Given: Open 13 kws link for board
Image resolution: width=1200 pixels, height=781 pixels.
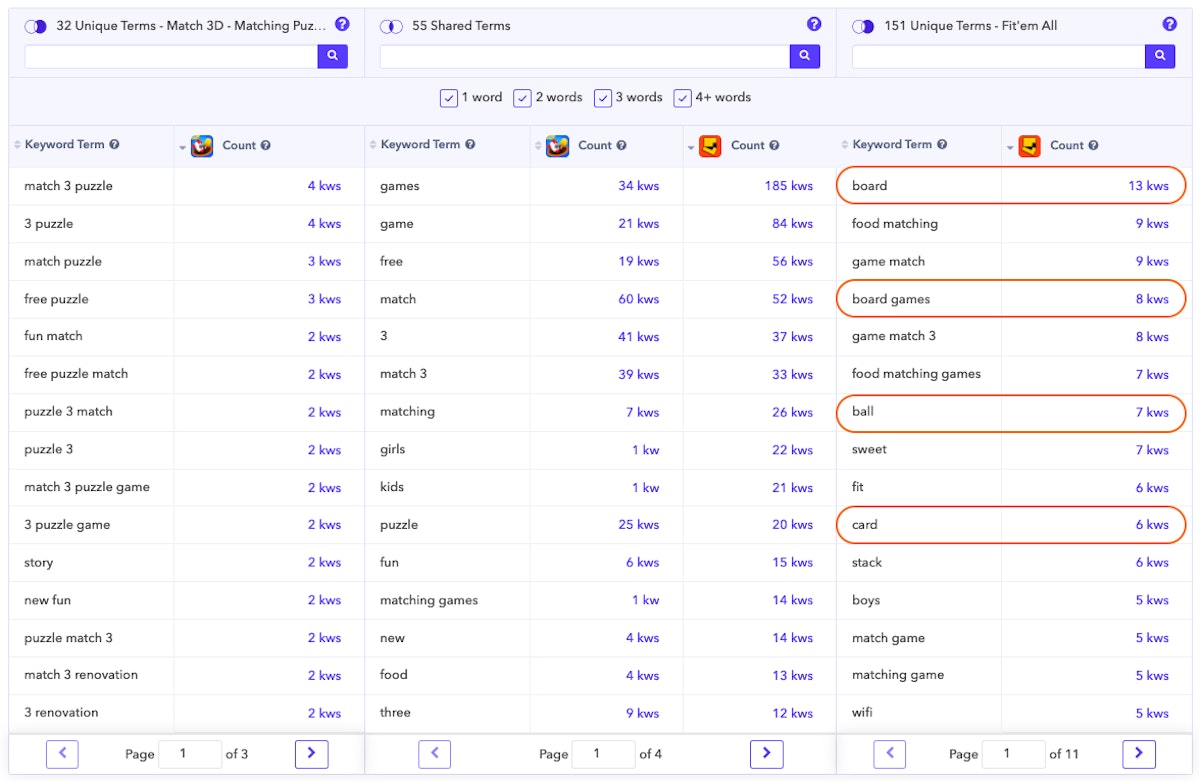Looking at the screenshot, I should 1148,186.
